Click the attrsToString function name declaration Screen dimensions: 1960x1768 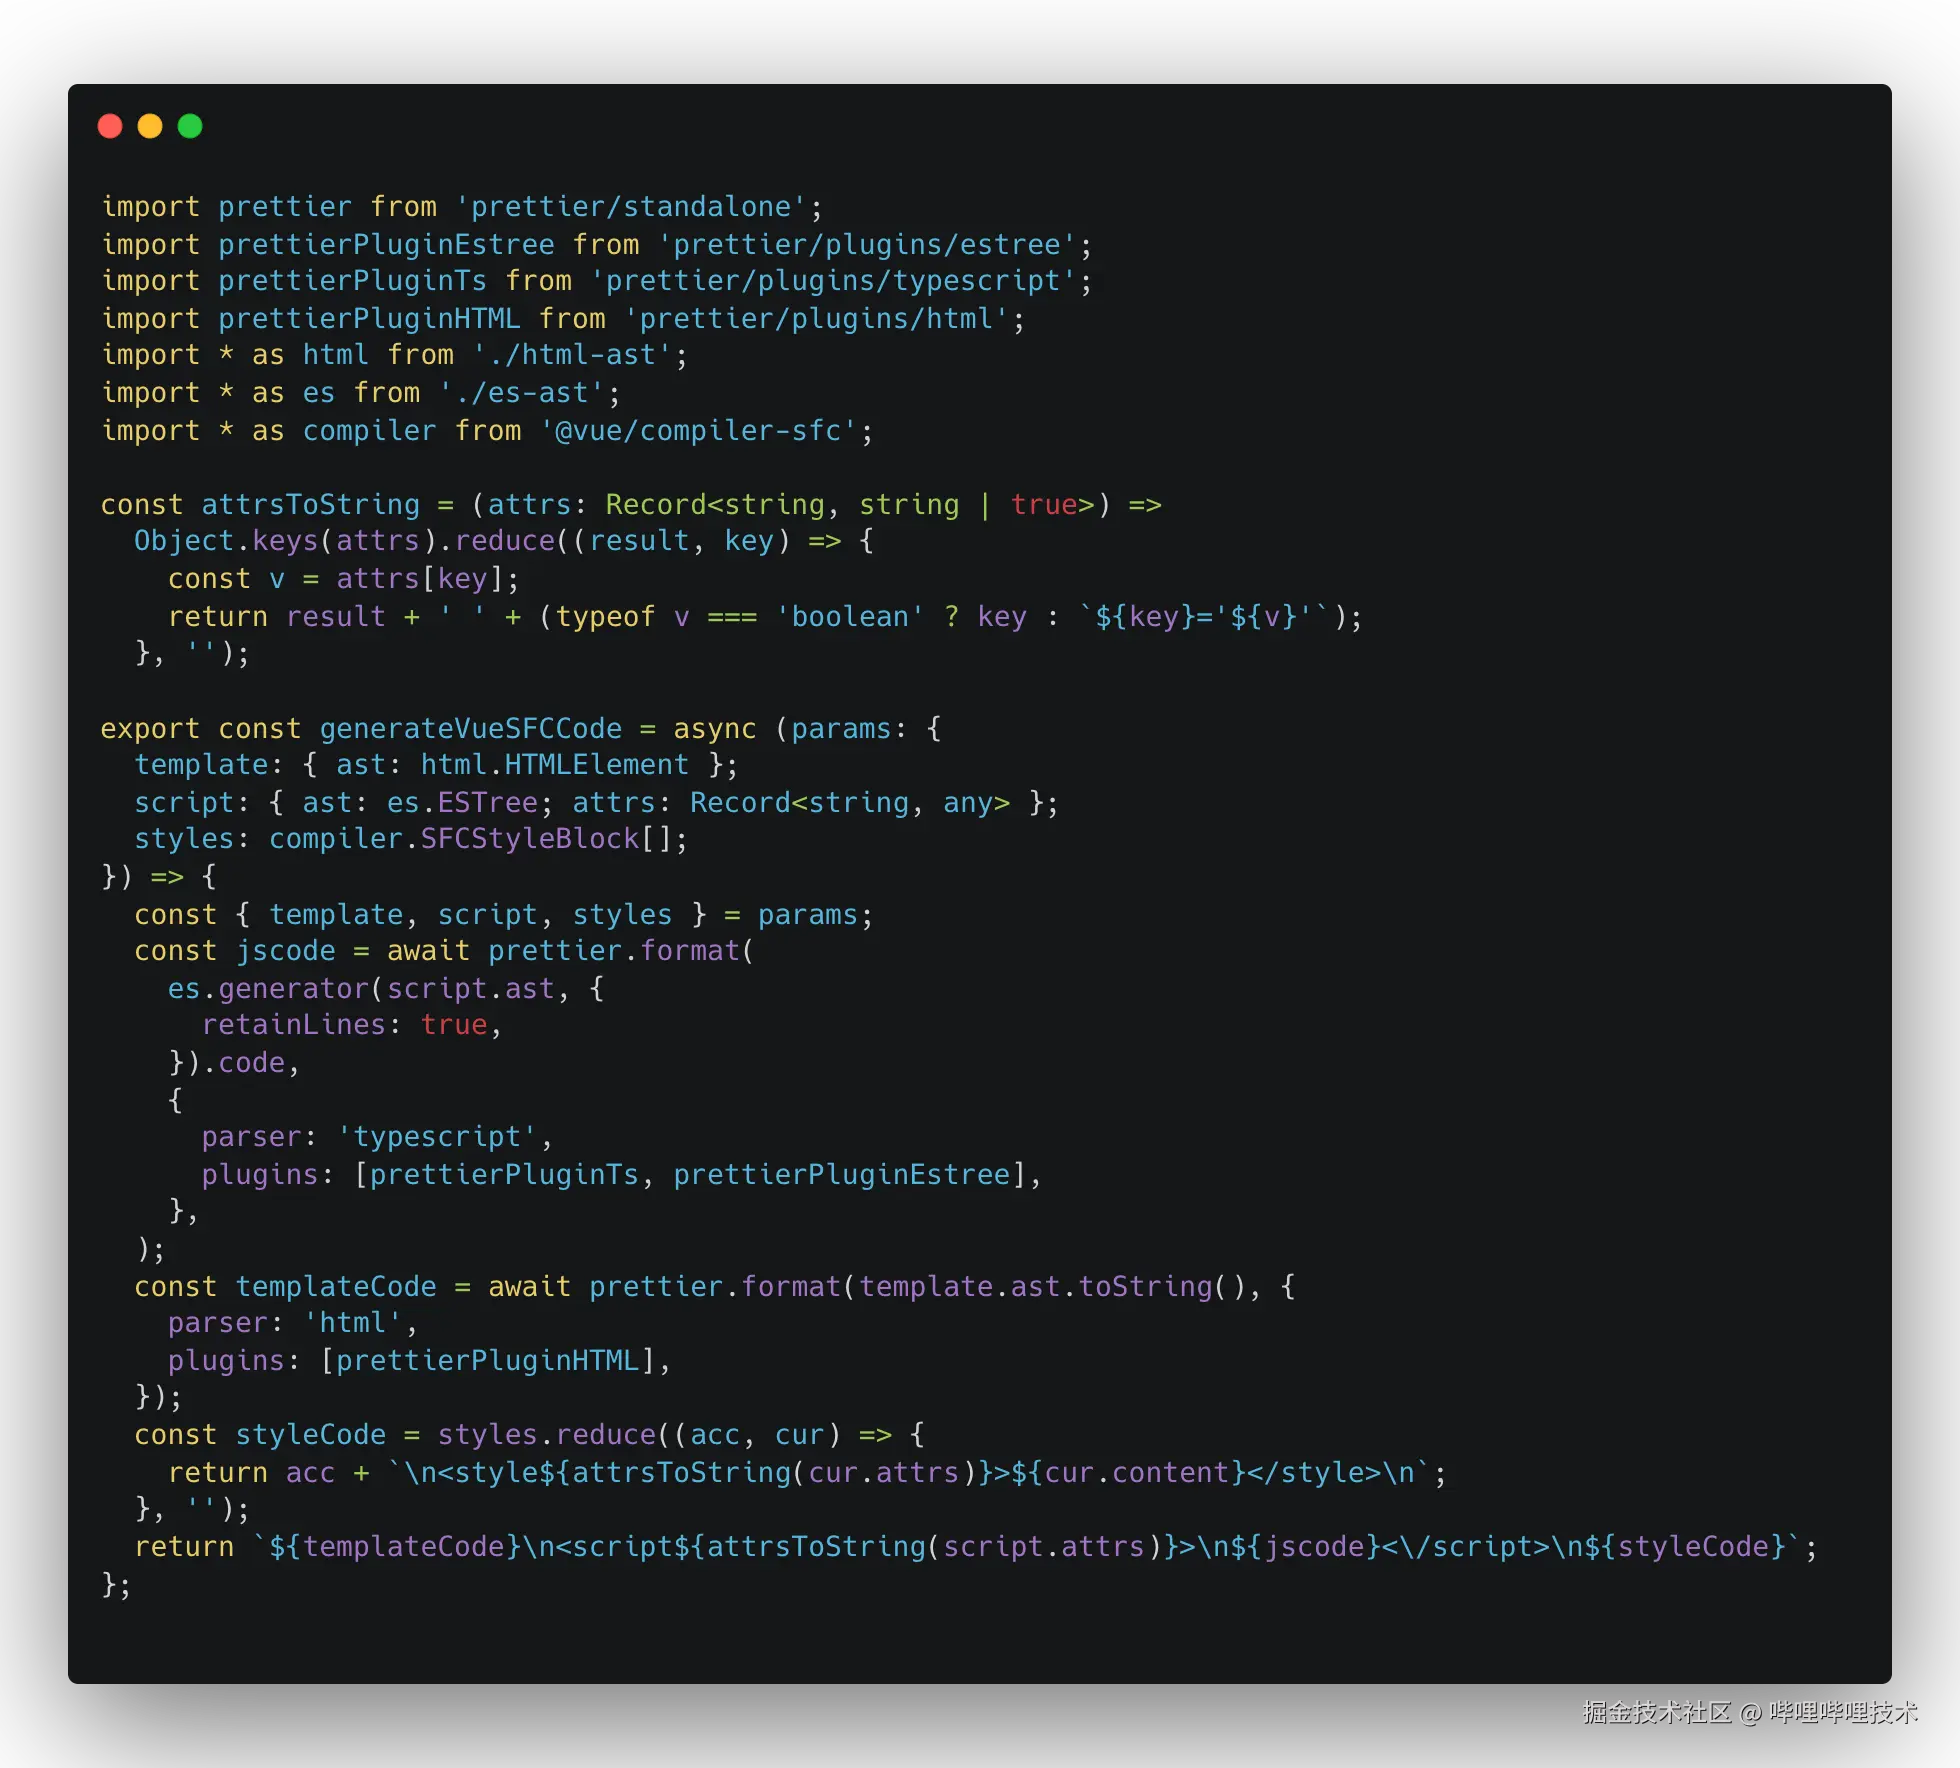pyautogui.click(x=310, y=505)
